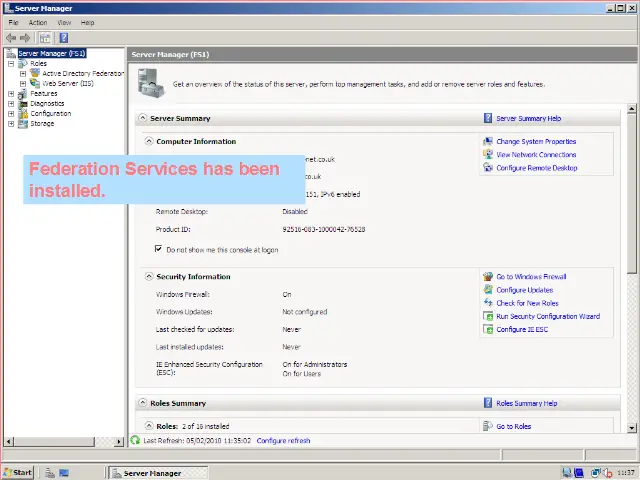Collapse the Computer Information section
This screenshot has height=480, width=640.
pos(149,141)
